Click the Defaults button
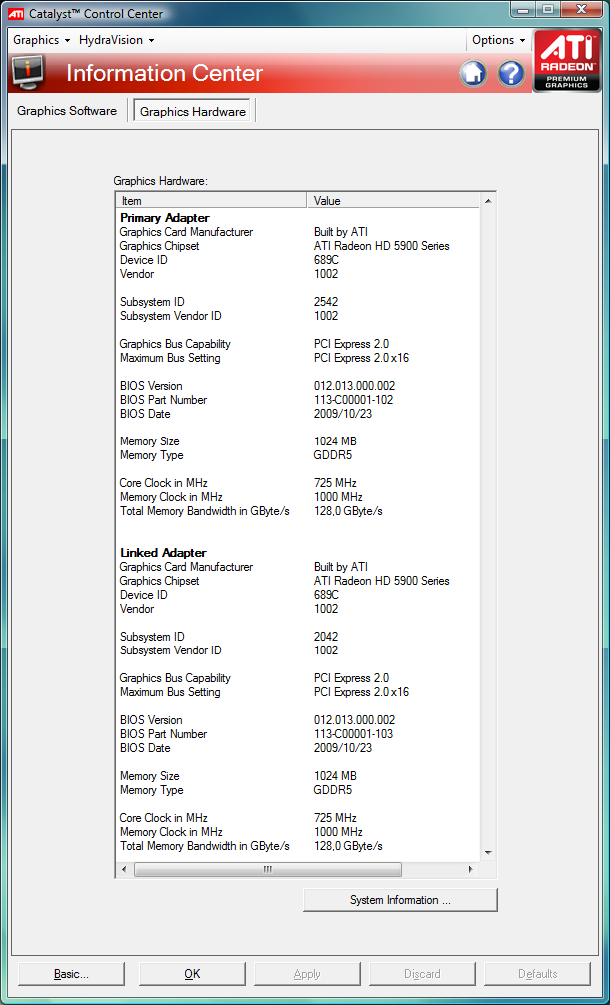Image resolution: width=610 pixels, height=1005 pixels. 537,974
